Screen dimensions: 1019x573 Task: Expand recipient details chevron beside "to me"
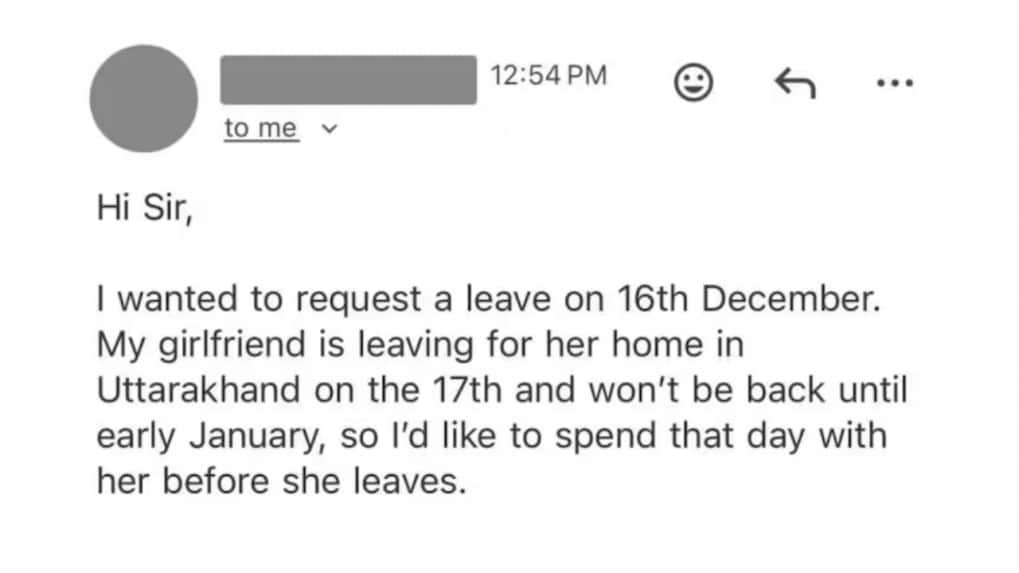click(x=332, y=129)
